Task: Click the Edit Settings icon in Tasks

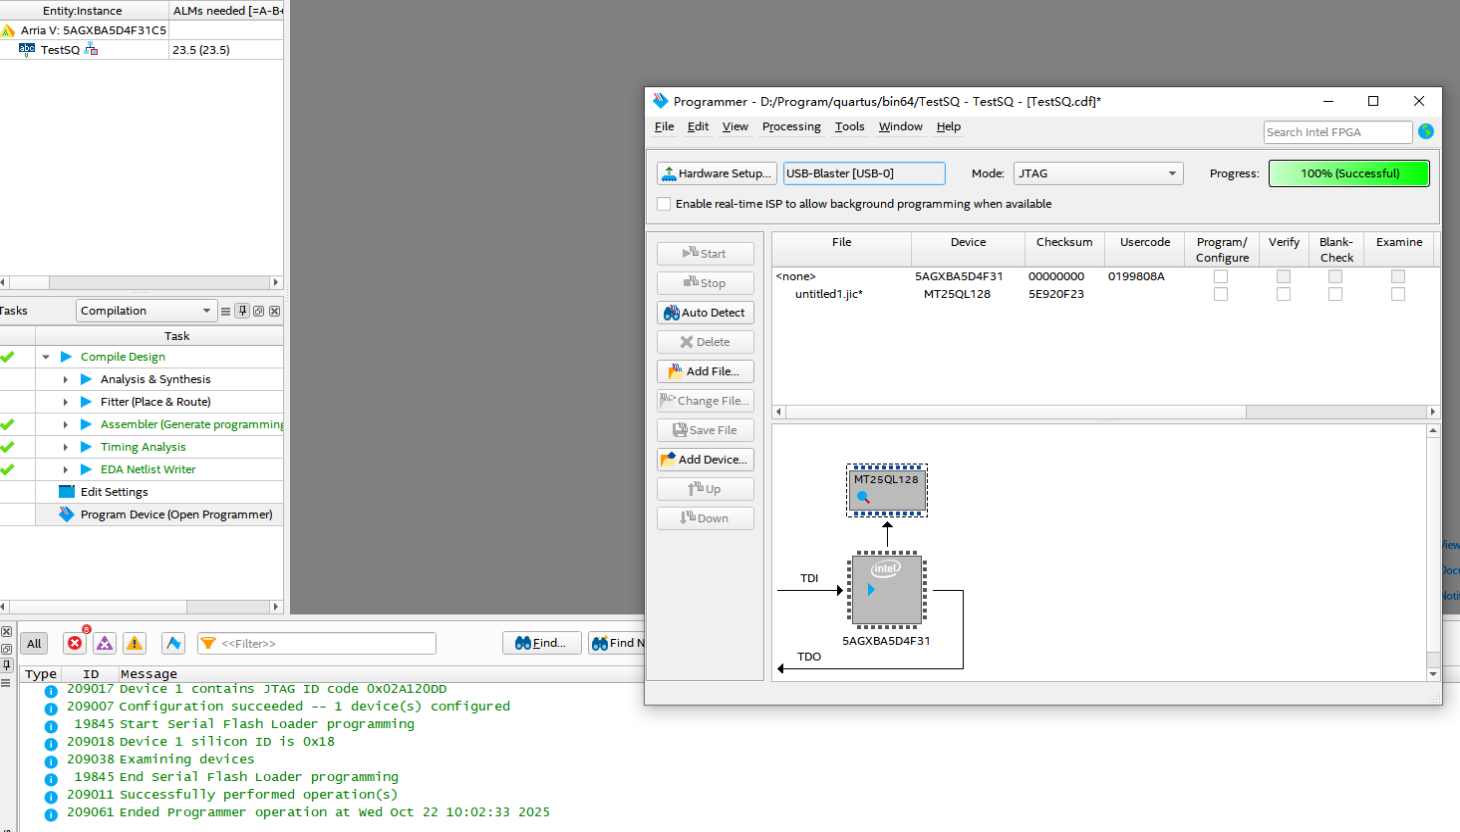Action: pyautogui.click(x=67, y=492)
